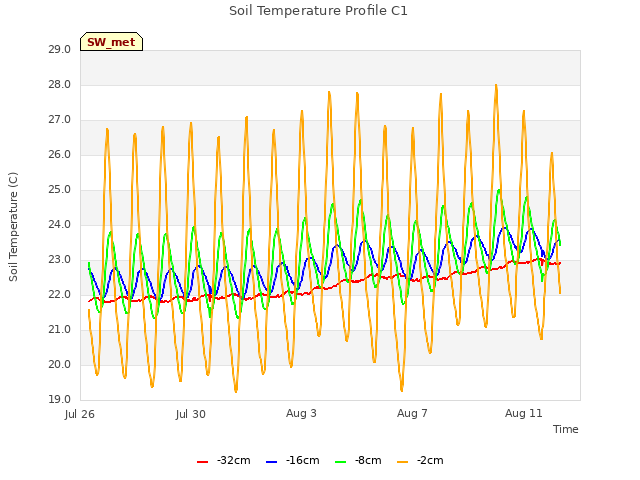Screen dimensions: 640x480
Task: Click the highest green peak near 25.0
Action: pyautogui.click(x=499, y=191)
